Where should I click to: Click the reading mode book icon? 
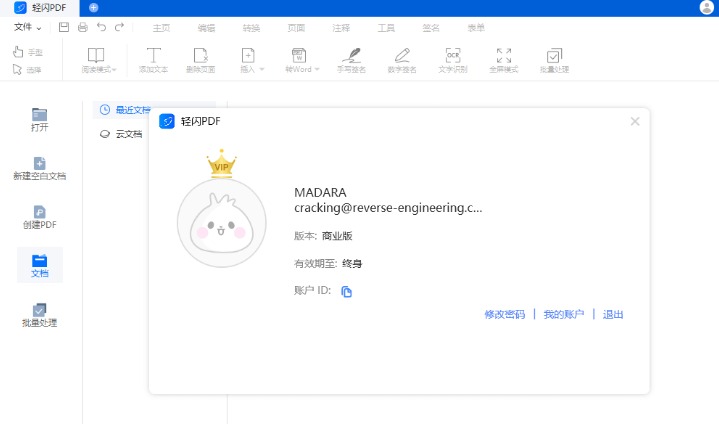(96, 55)
